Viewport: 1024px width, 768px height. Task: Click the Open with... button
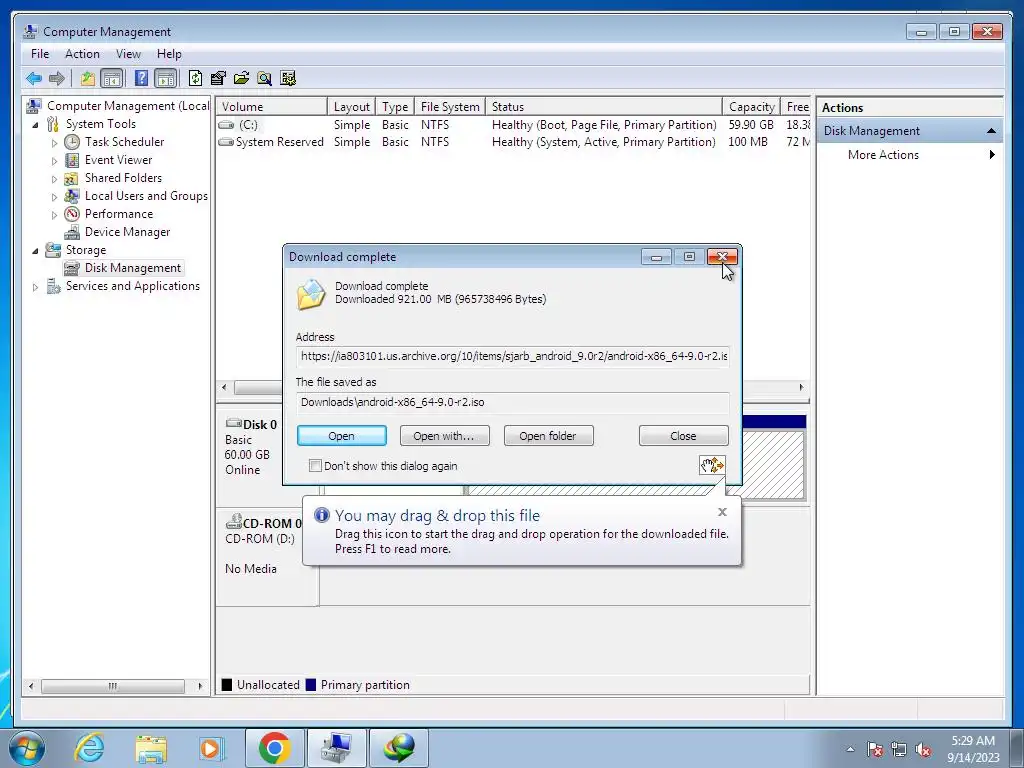pyautogui.click(x=444, y=436)
